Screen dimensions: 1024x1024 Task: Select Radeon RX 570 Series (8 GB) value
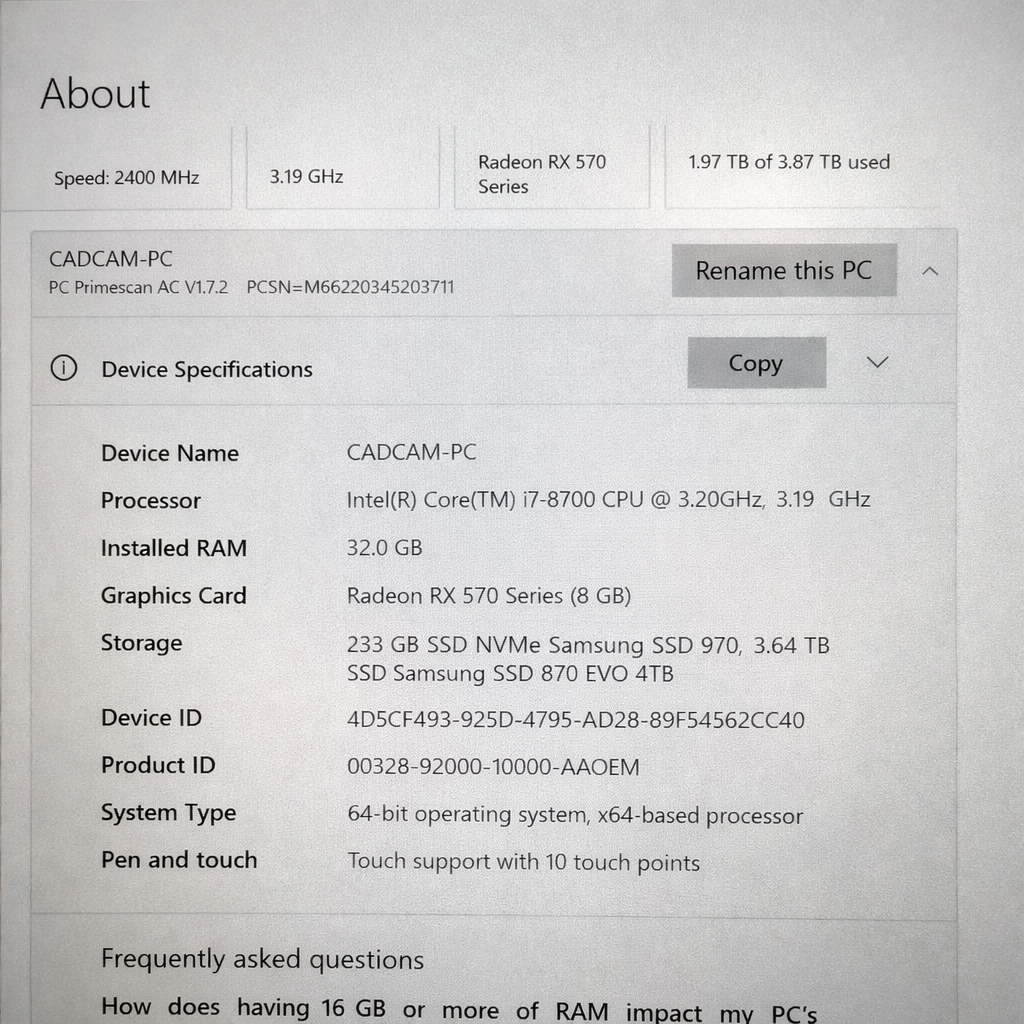(x=488, y=596)
